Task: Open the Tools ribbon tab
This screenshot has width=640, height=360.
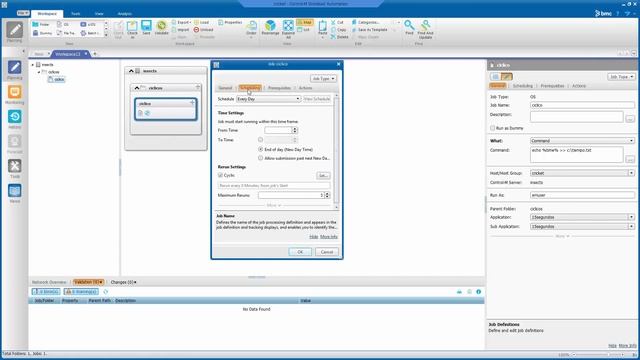Action: pos(76,14)
